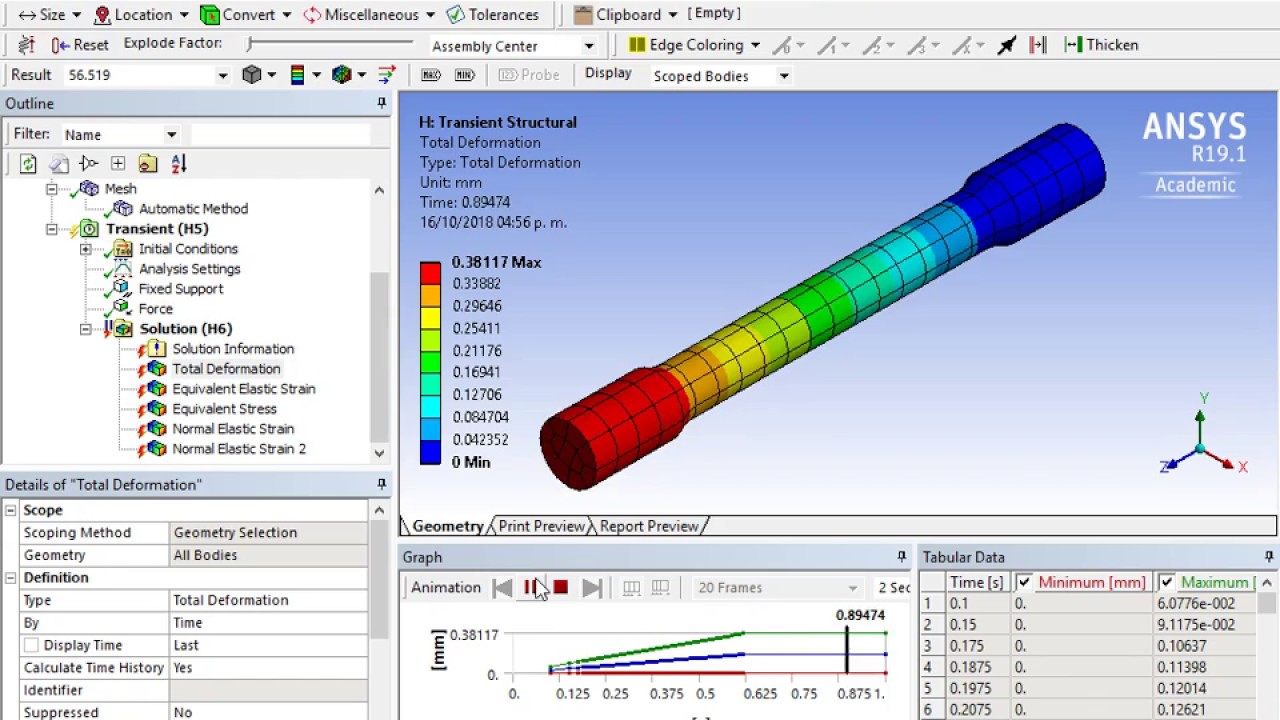Open the Edge Coloring dropdown
Viewport: 1280px width, 720px height.
[x=755, y=45]
